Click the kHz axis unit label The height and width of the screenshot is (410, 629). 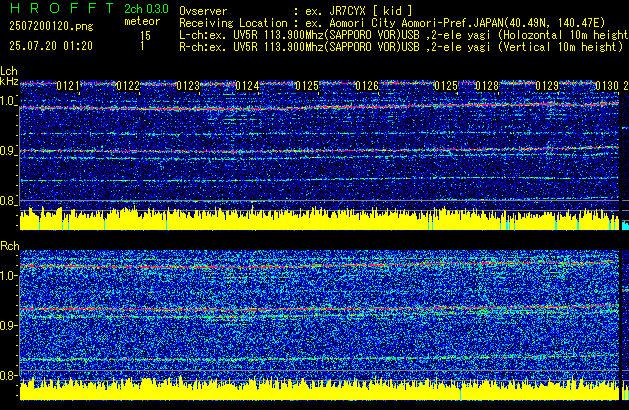point(9,81)
